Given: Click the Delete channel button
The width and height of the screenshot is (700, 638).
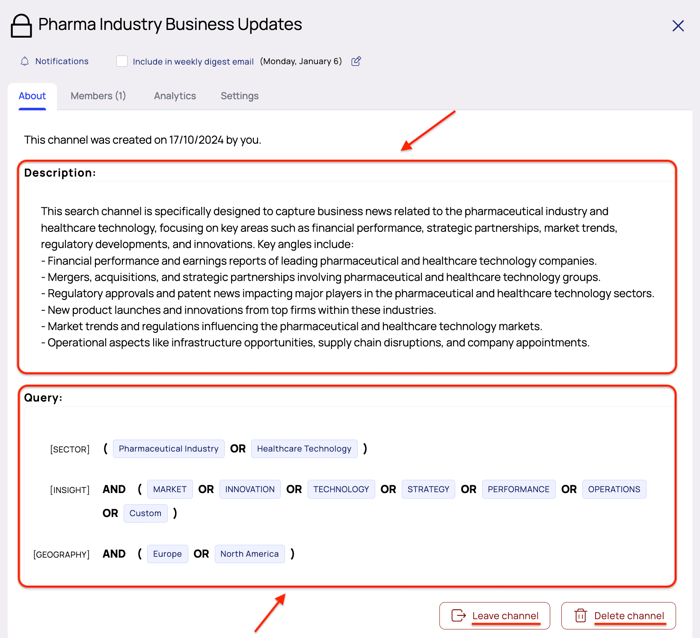Looking at the screenshot, I should coord(618,616).
